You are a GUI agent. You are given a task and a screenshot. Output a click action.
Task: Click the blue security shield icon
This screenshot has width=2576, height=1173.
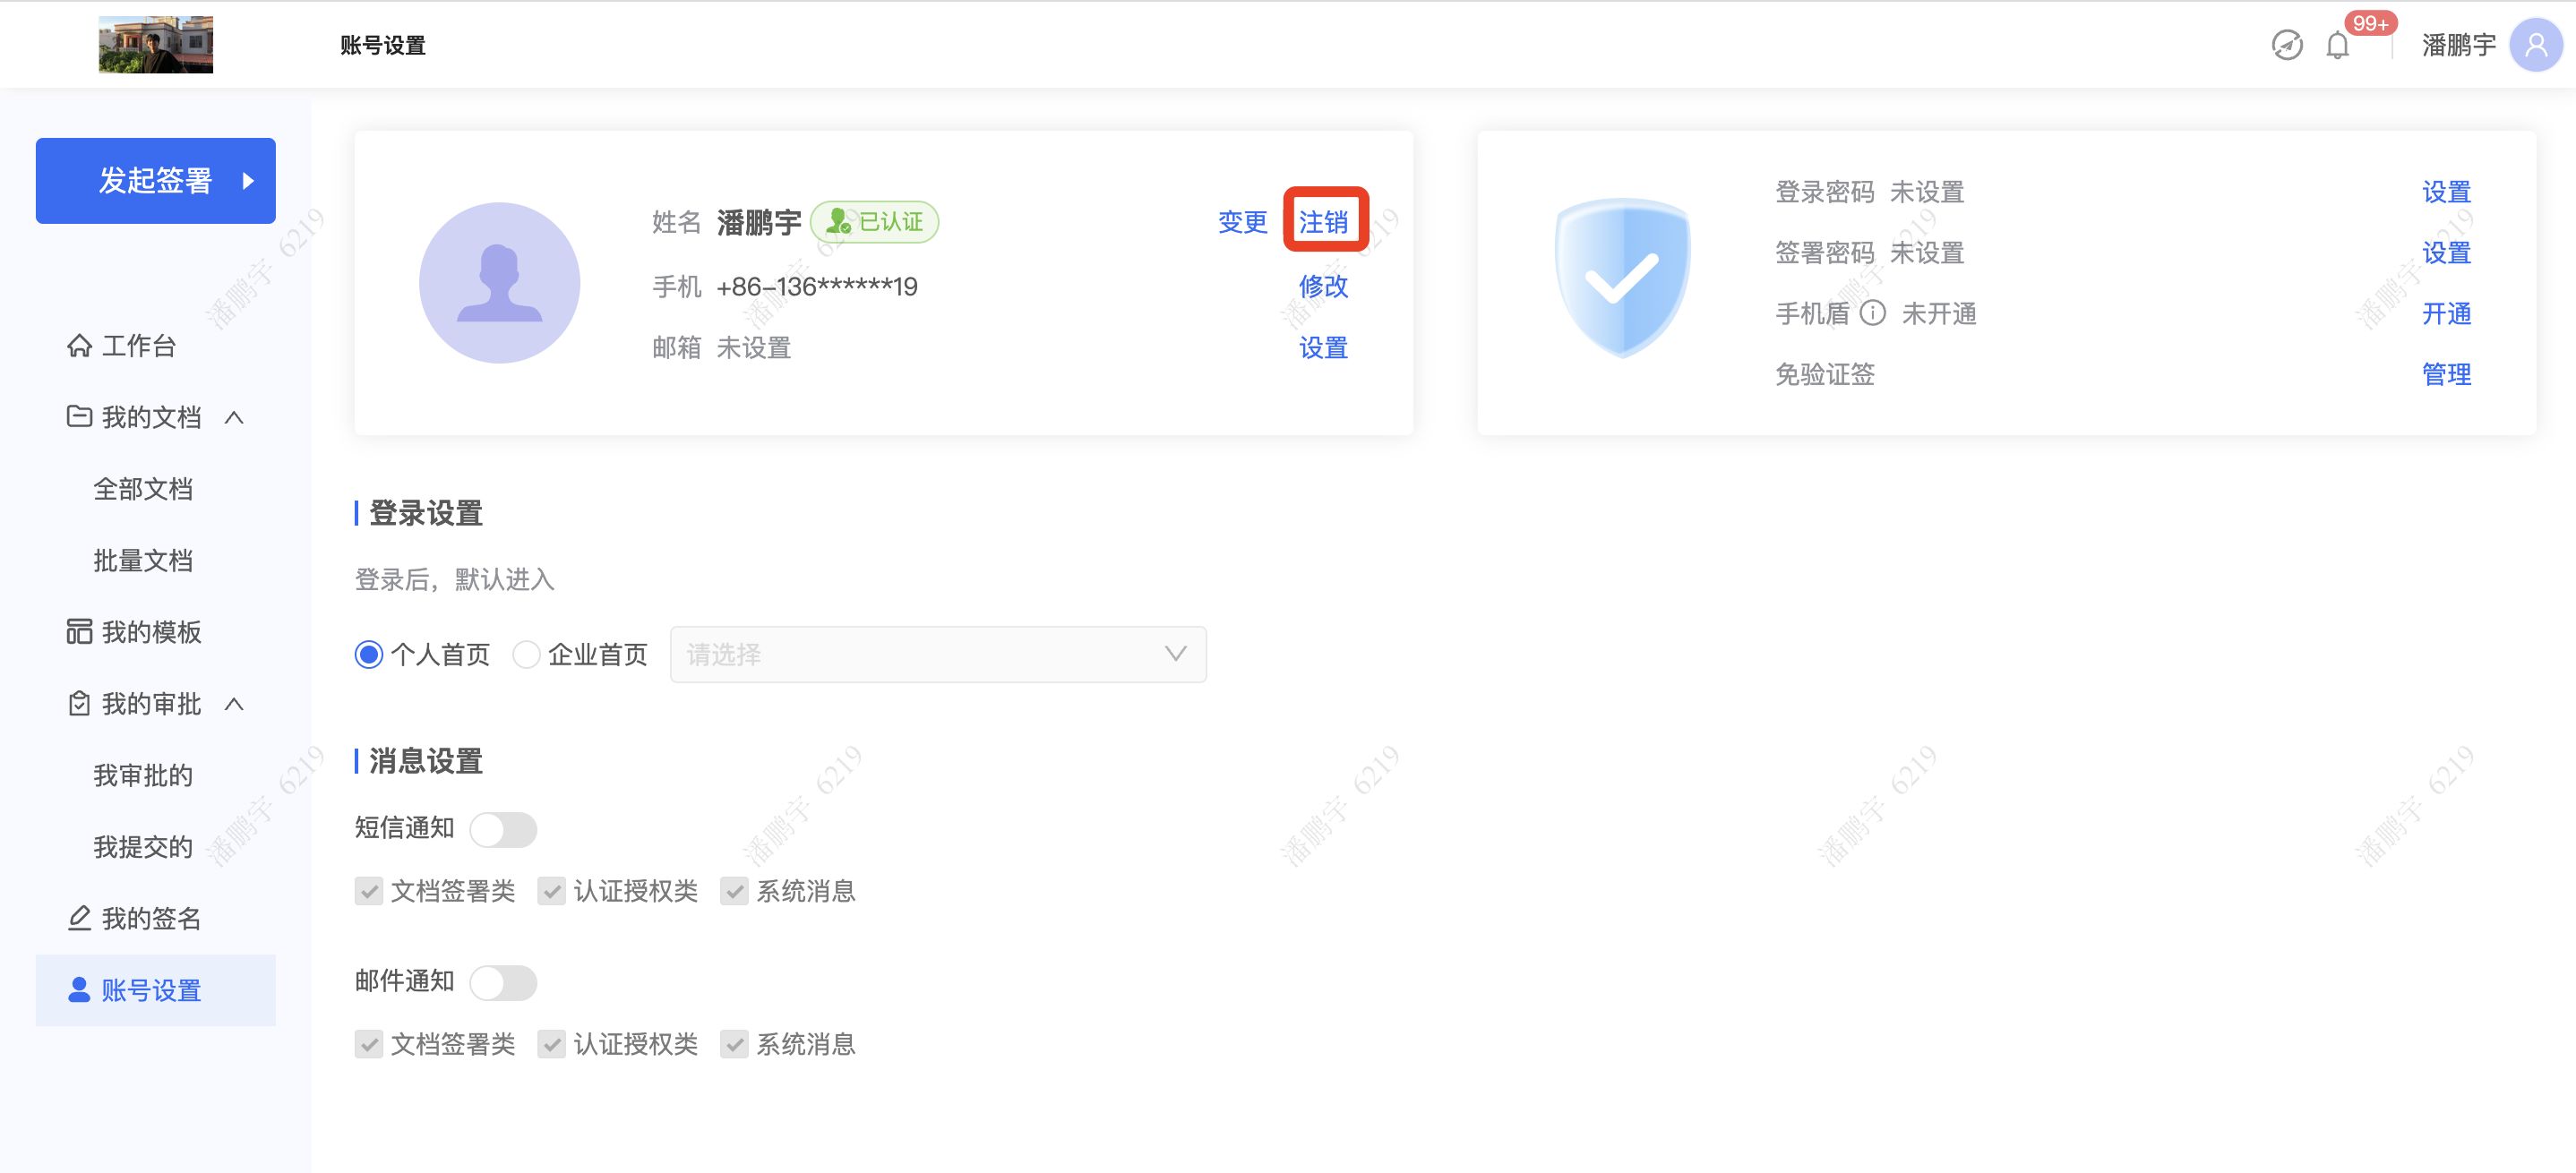pos(1622,278)
